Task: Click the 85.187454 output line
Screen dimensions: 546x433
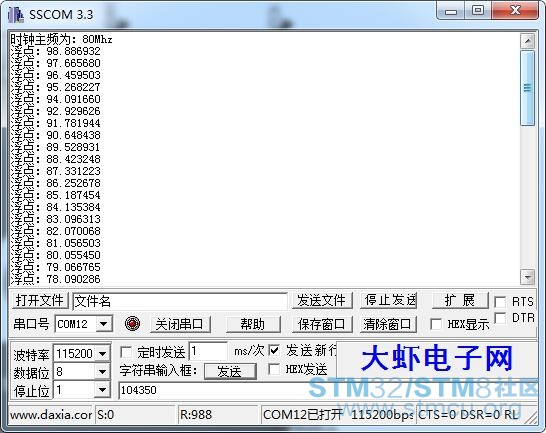Action: 56,195
